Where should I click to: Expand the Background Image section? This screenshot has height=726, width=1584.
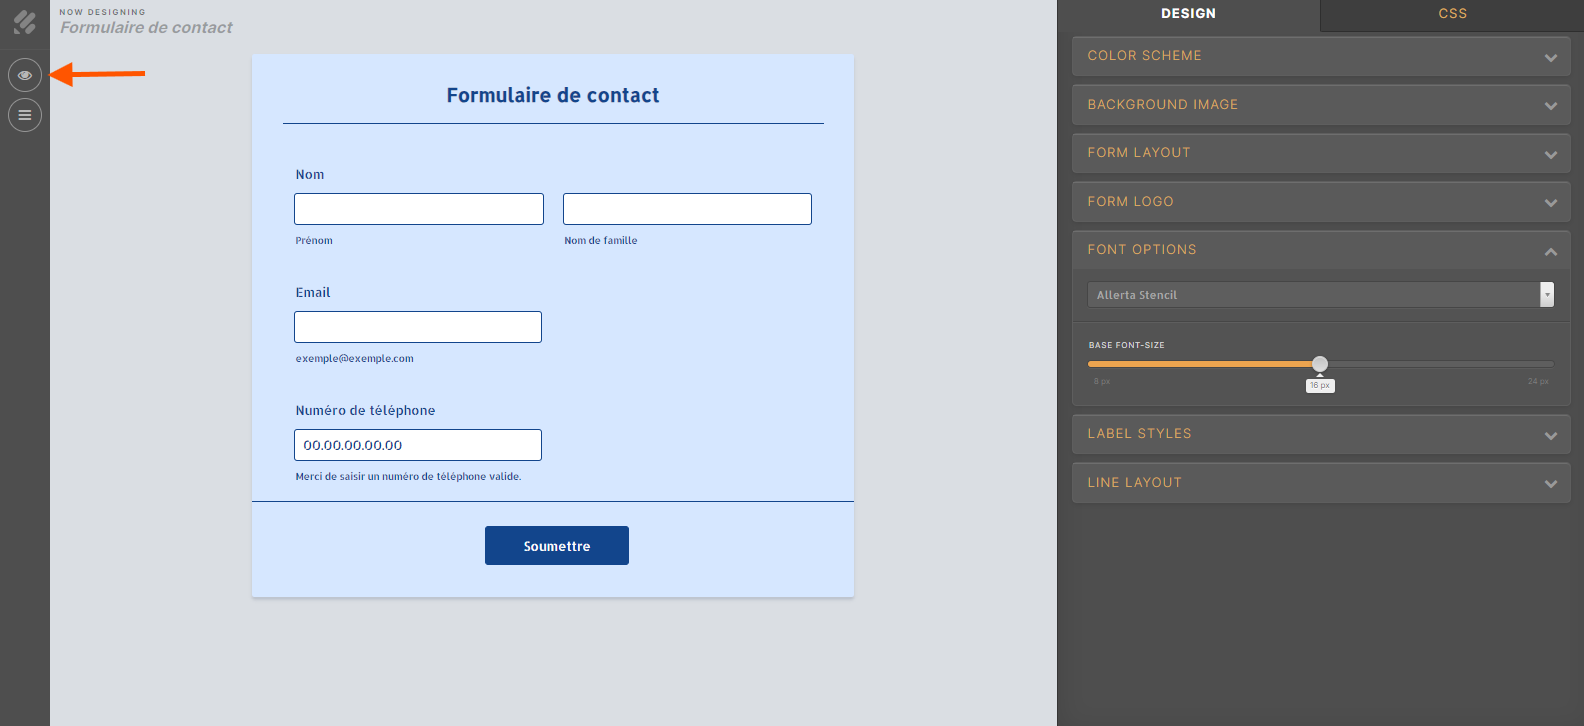[x=1320, y=105]
